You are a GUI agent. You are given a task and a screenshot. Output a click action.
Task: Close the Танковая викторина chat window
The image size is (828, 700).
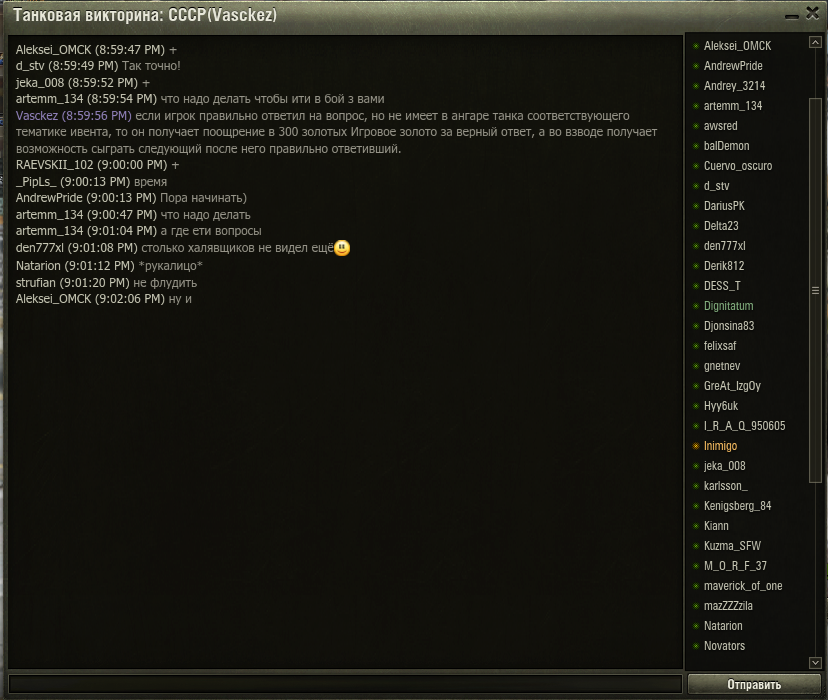(813, 13)
